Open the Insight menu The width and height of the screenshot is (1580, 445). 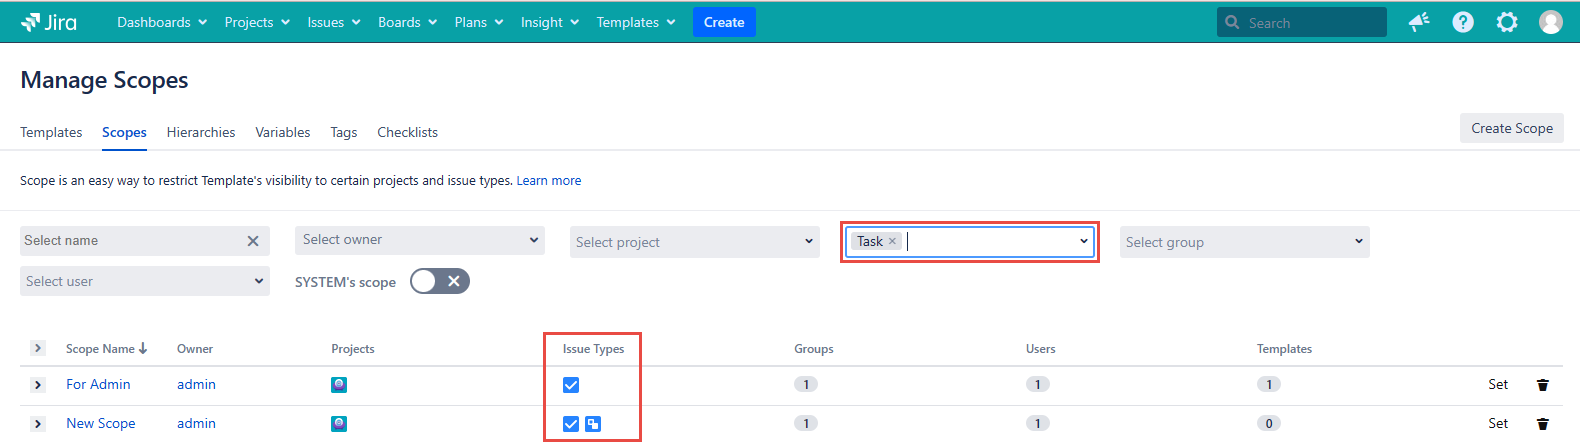(x=549, y=22)
